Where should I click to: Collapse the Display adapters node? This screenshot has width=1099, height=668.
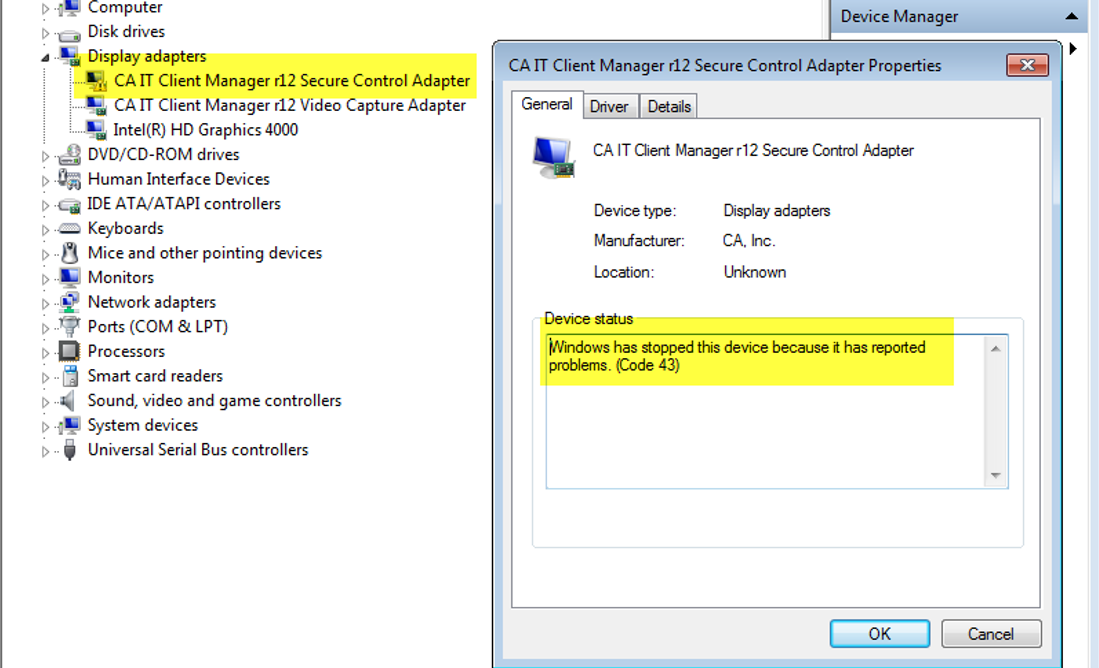coord(46,57)
